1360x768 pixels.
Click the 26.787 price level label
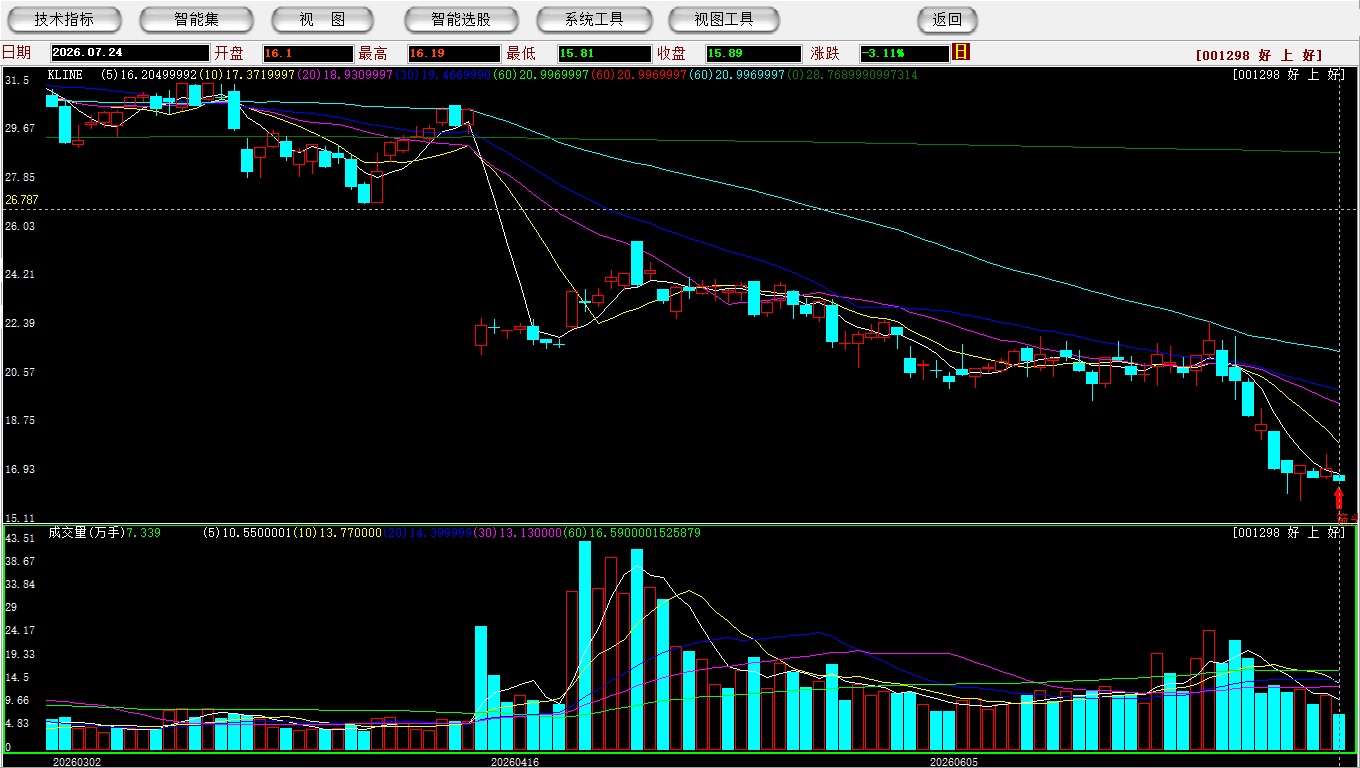click(x=21, y=200)
